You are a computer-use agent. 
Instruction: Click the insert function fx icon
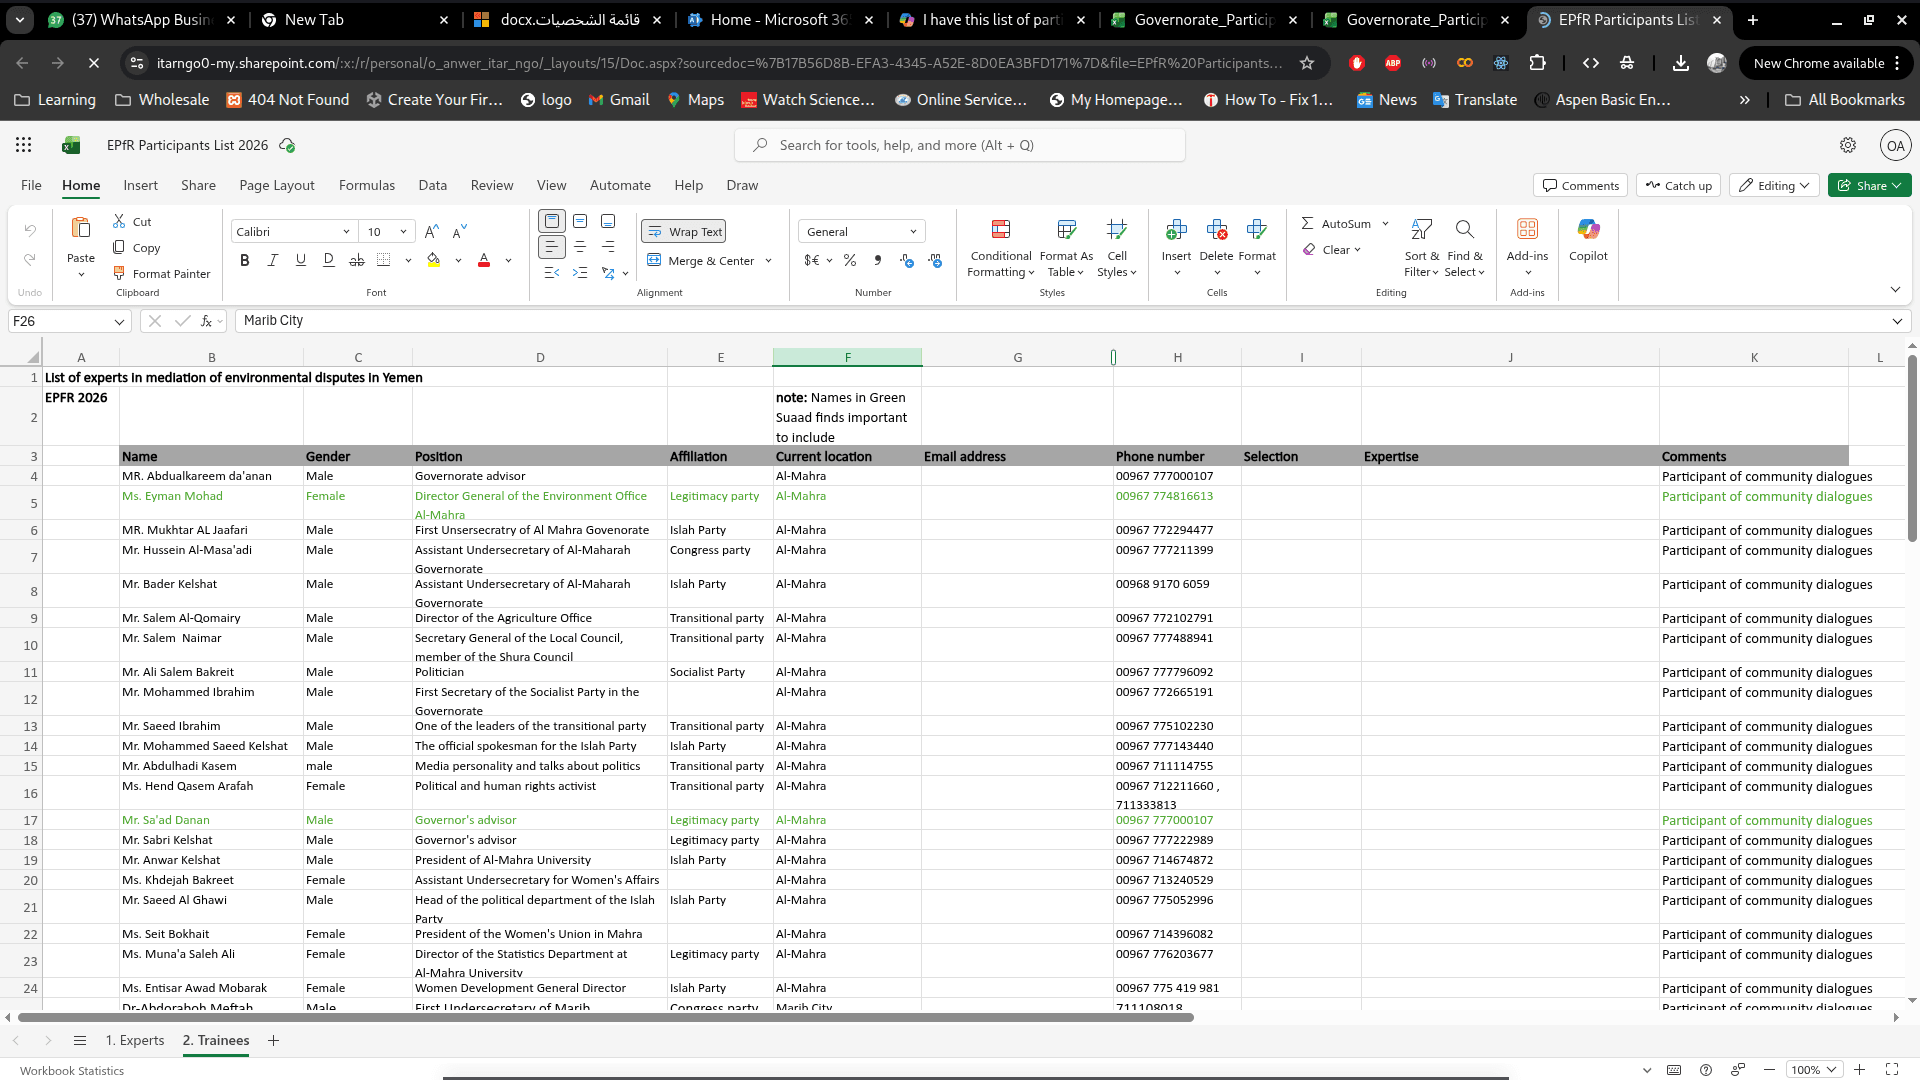207,321
